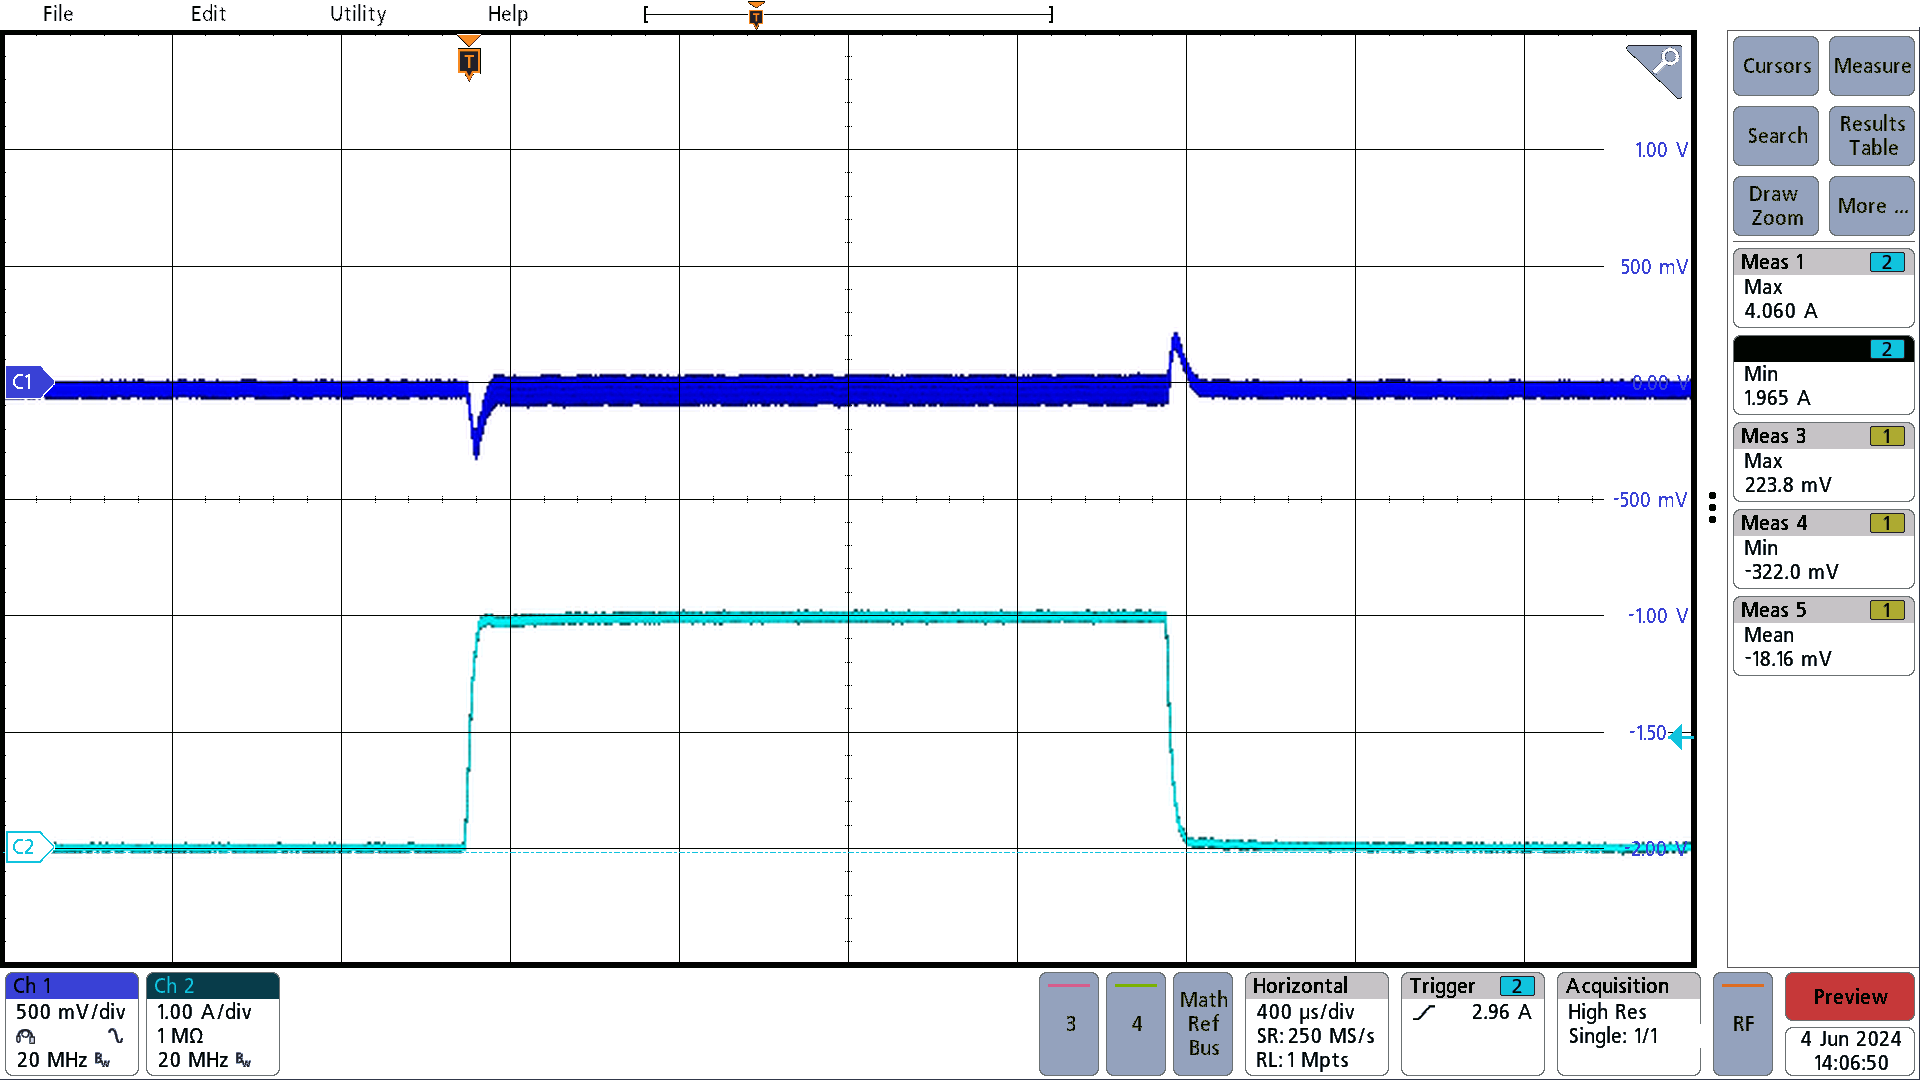The width and height of the screenshot is (1920, 1080).
Task: Click the red Preview button
Action: 1850,997
